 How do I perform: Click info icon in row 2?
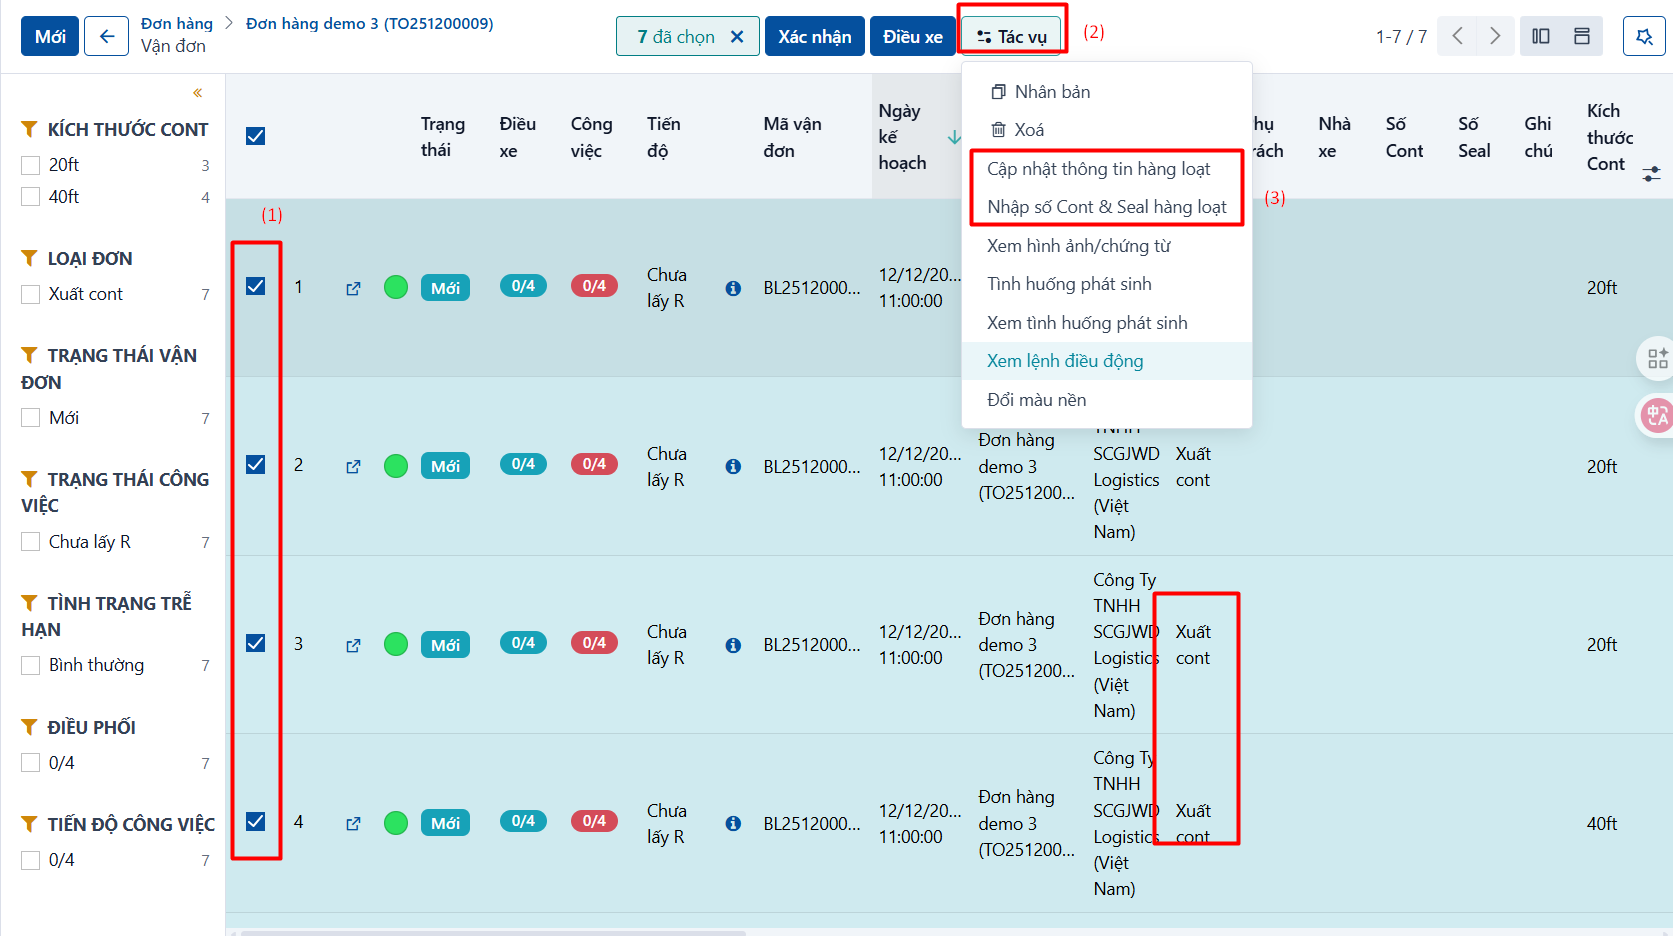click(733, 467)
